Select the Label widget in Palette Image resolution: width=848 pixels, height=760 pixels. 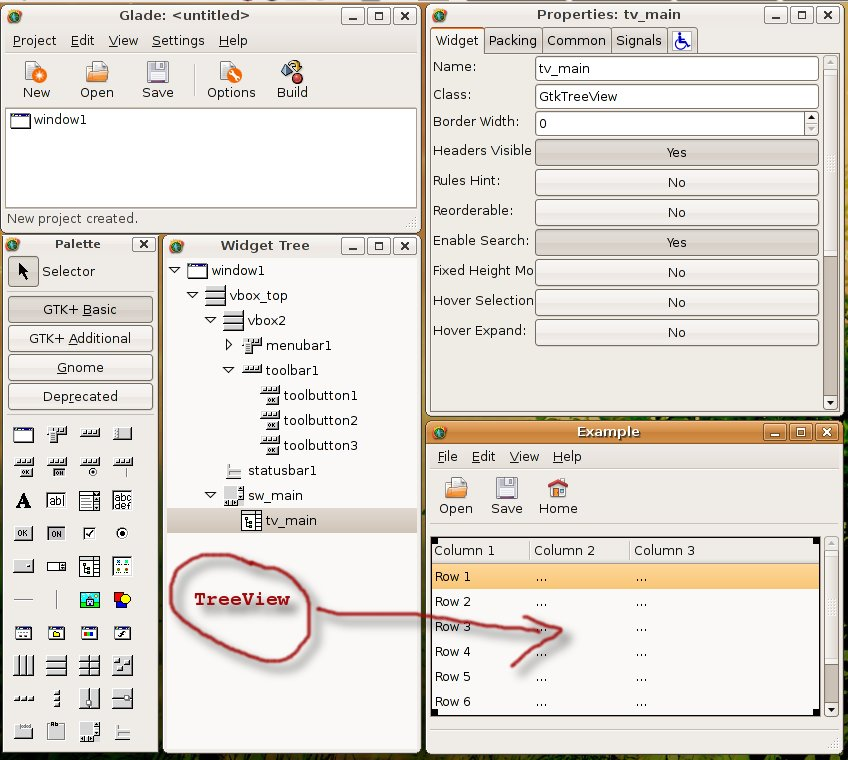point(24,500)
